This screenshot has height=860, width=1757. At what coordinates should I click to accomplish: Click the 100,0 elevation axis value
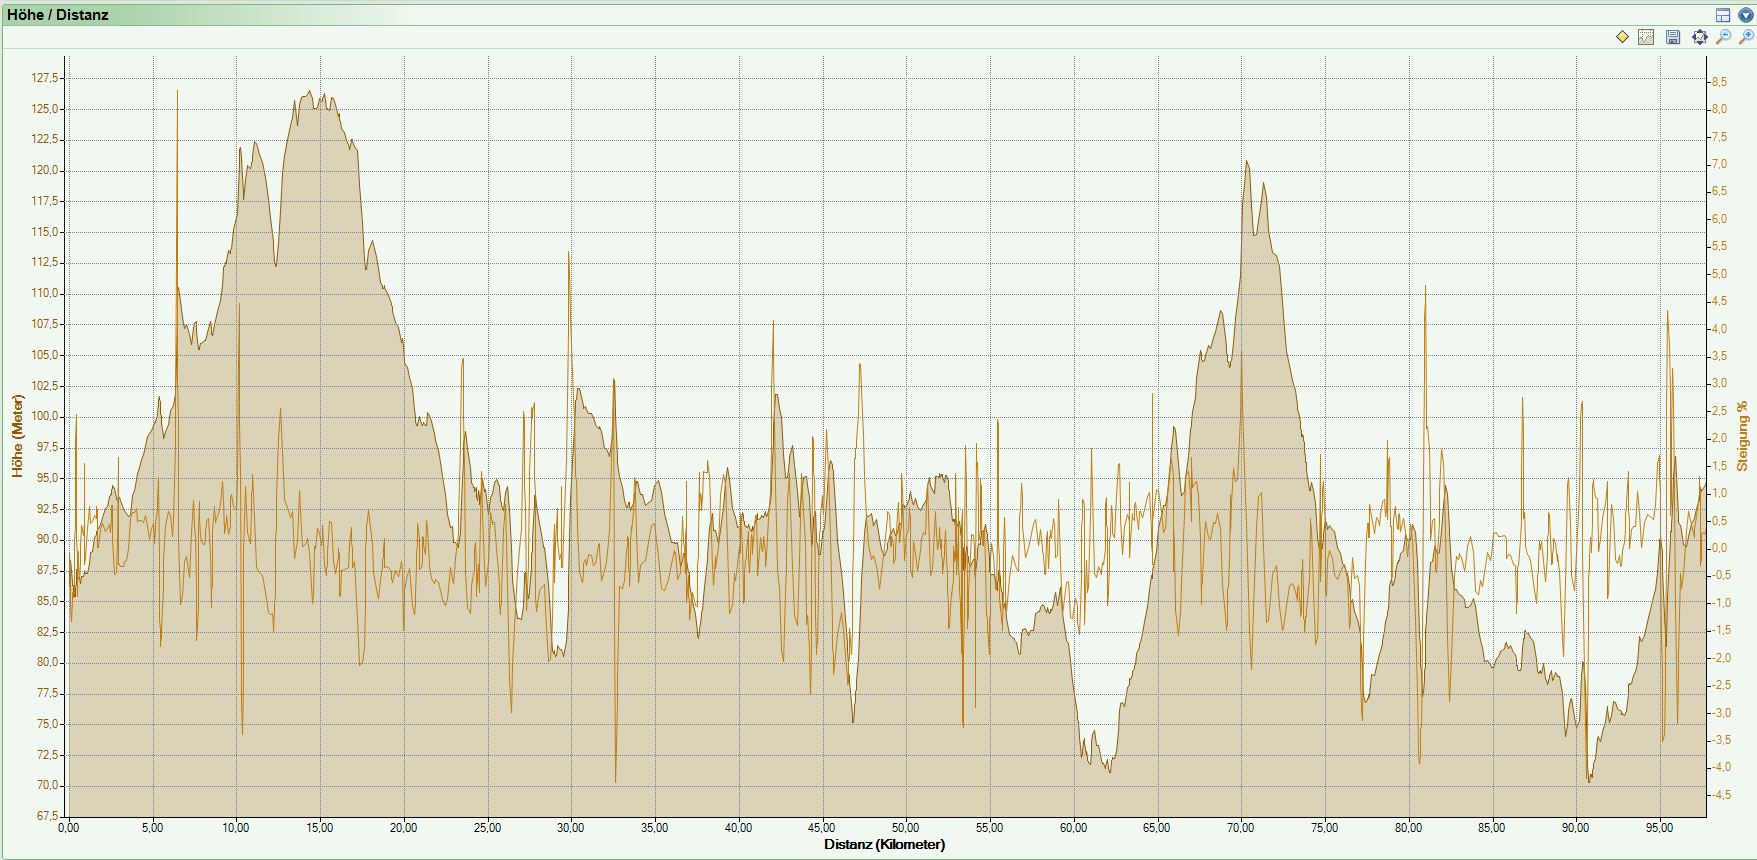46,416
